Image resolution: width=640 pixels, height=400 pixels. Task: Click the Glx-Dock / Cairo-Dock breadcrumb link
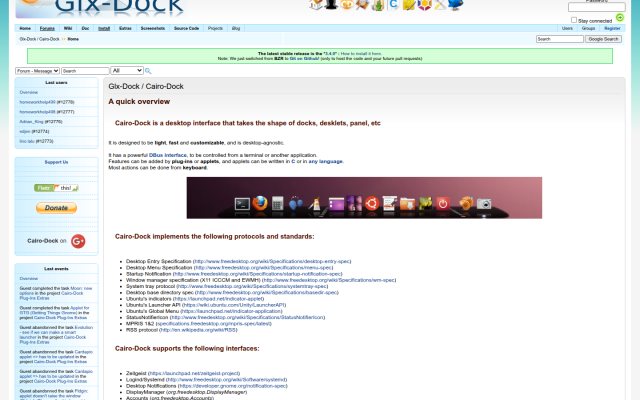tap(40, 39)
